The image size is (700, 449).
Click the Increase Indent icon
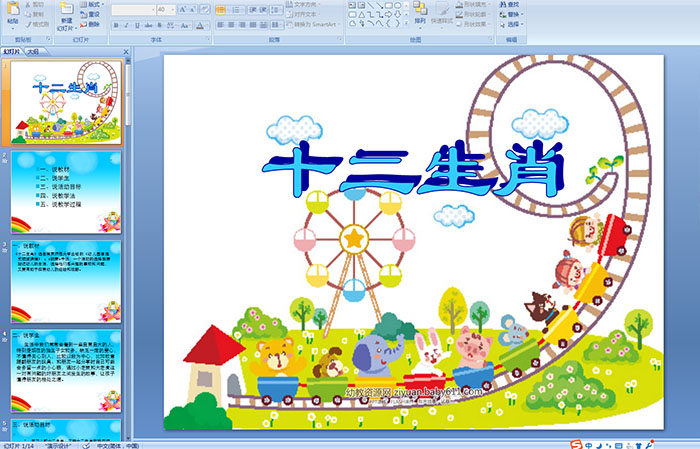pos(263,10)
